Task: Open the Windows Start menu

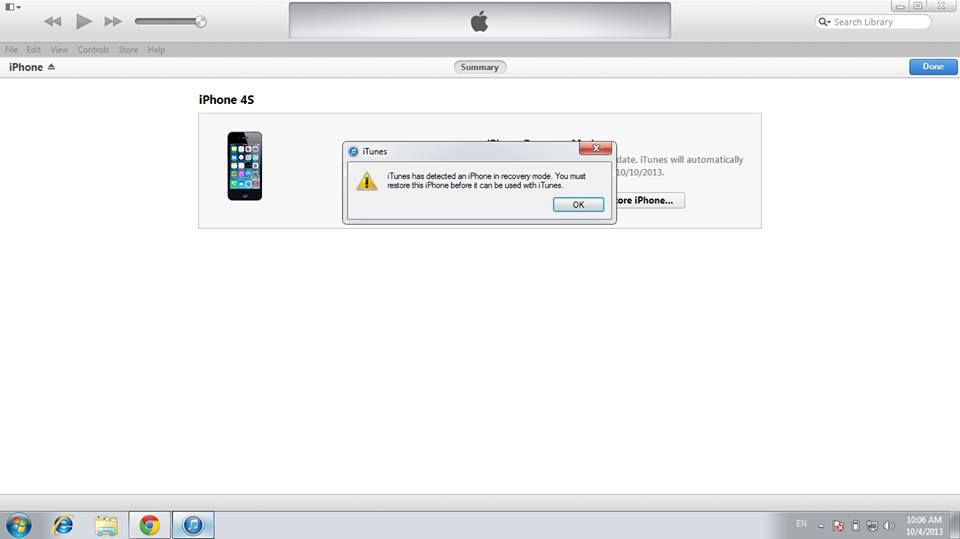Action: pos(18,525)
